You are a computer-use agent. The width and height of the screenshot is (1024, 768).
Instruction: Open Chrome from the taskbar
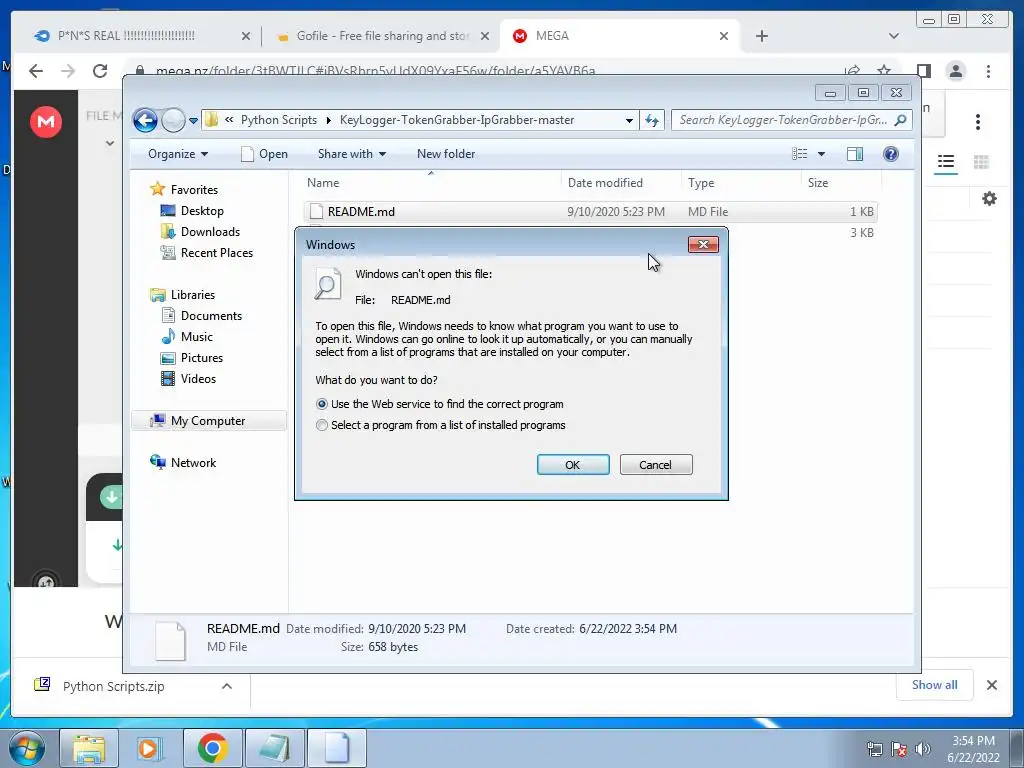(212, 748)
